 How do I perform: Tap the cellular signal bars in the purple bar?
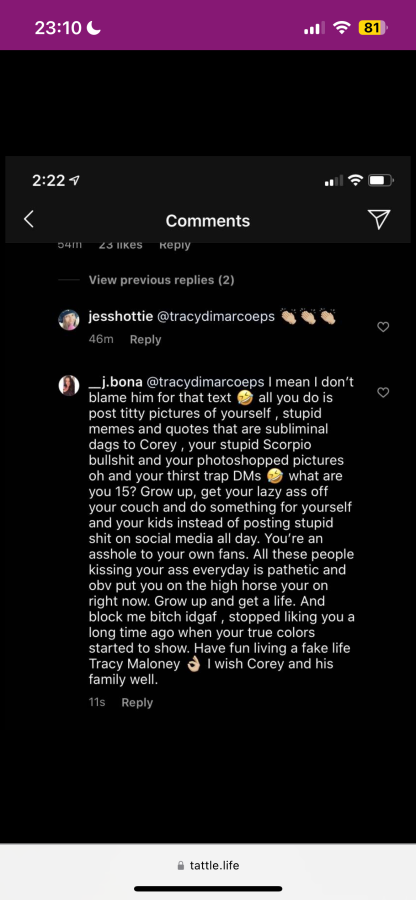[314, 28]
